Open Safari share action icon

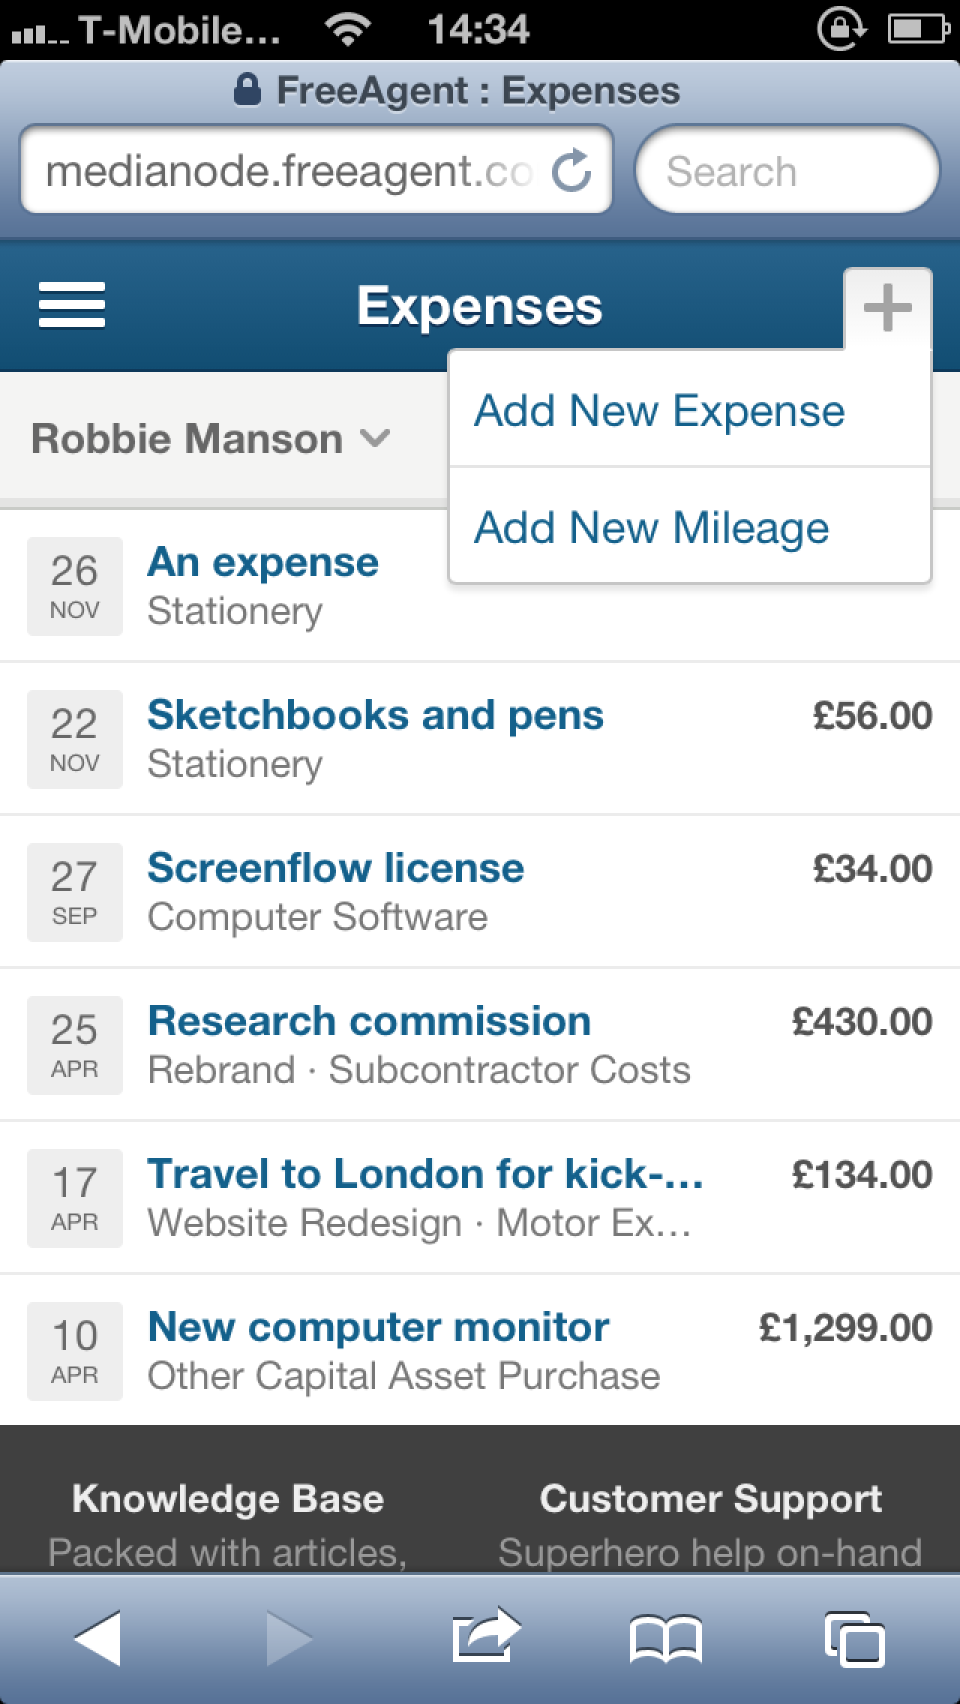(x=486, y=1636)
